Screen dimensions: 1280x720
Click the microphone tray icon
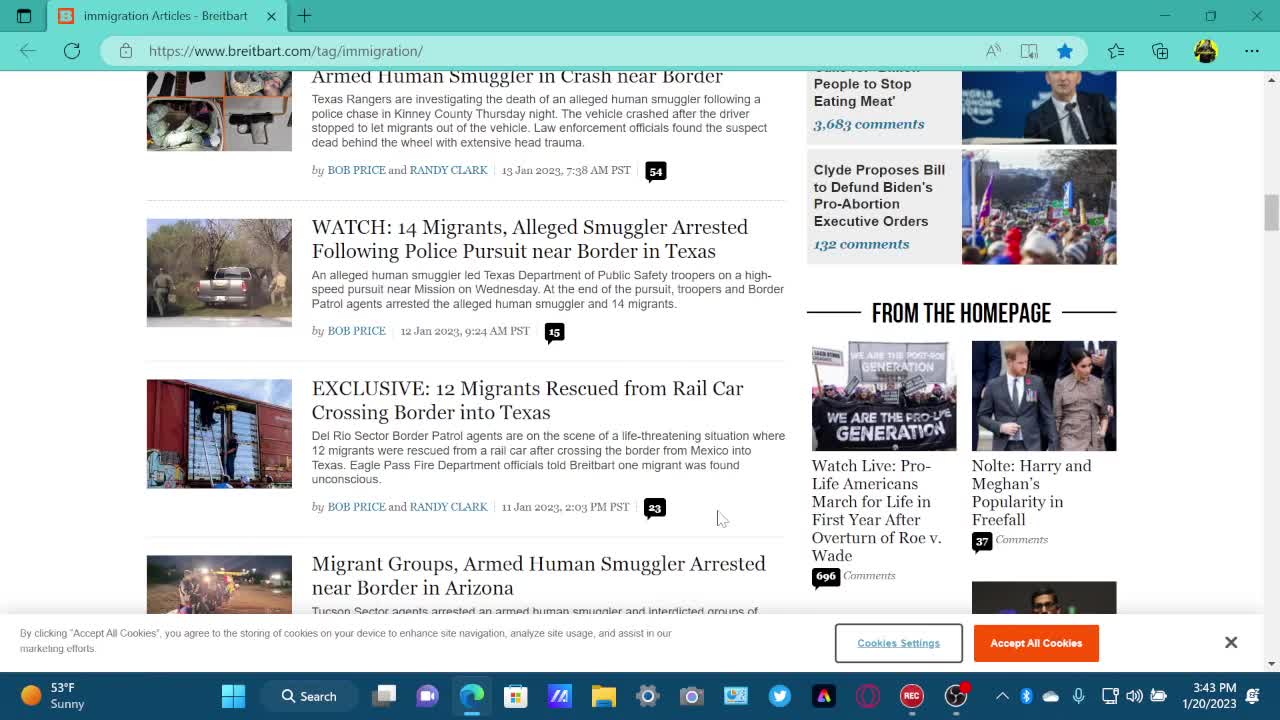[1078, 696]
